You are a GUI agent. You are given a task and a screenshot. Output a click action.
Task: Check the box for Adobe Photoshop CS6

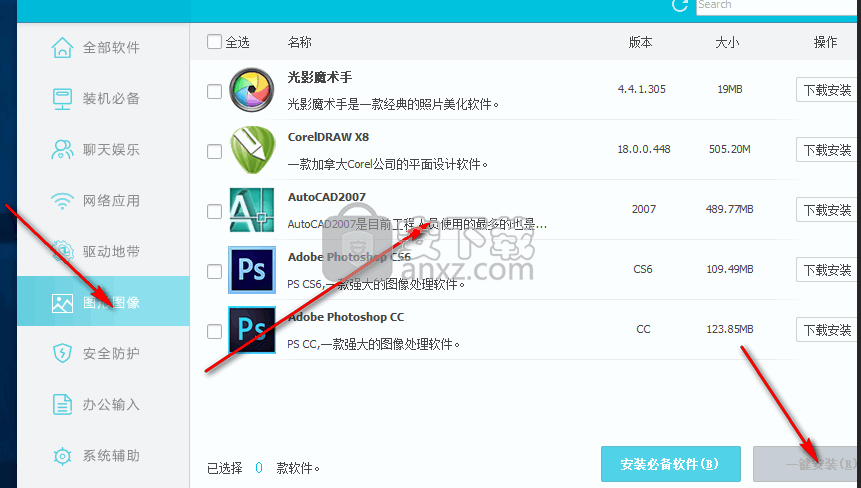tap(214, 271)
